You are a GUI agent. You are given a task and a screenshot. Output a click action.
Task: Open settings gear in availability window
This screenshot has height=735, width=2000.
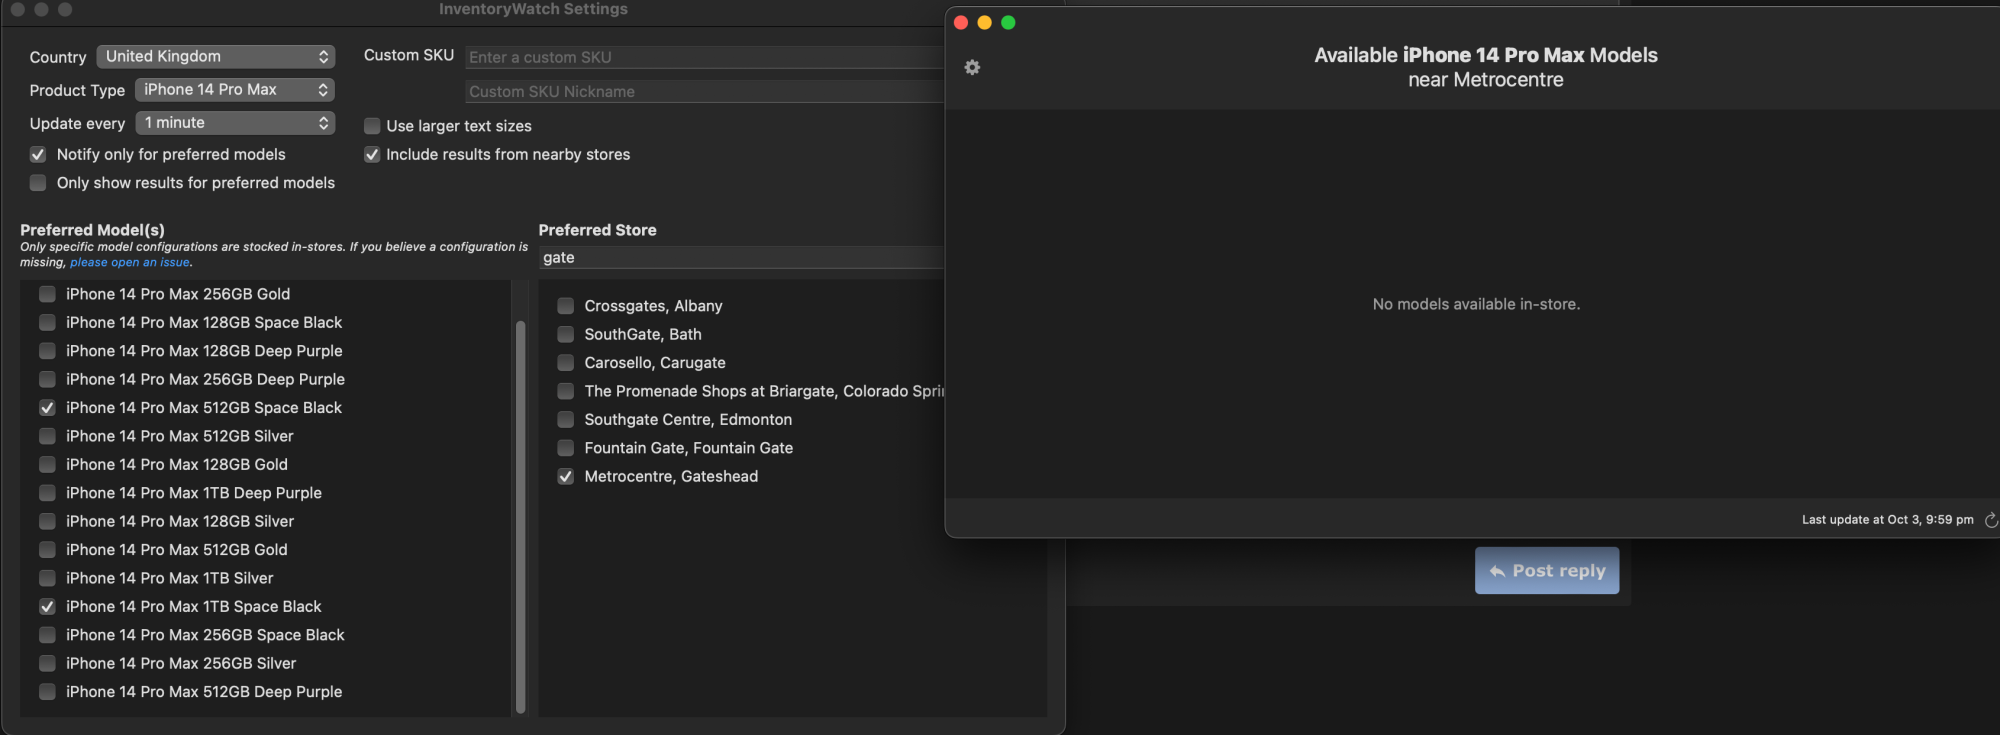pos(972,67)
